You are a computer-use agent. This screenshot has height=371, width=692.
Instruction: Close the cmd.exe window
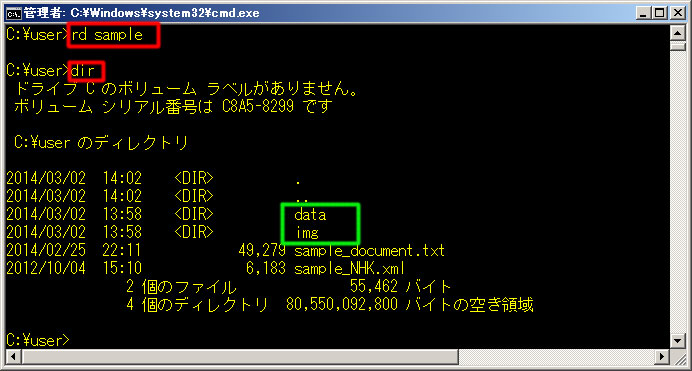[x=677, y=13]
